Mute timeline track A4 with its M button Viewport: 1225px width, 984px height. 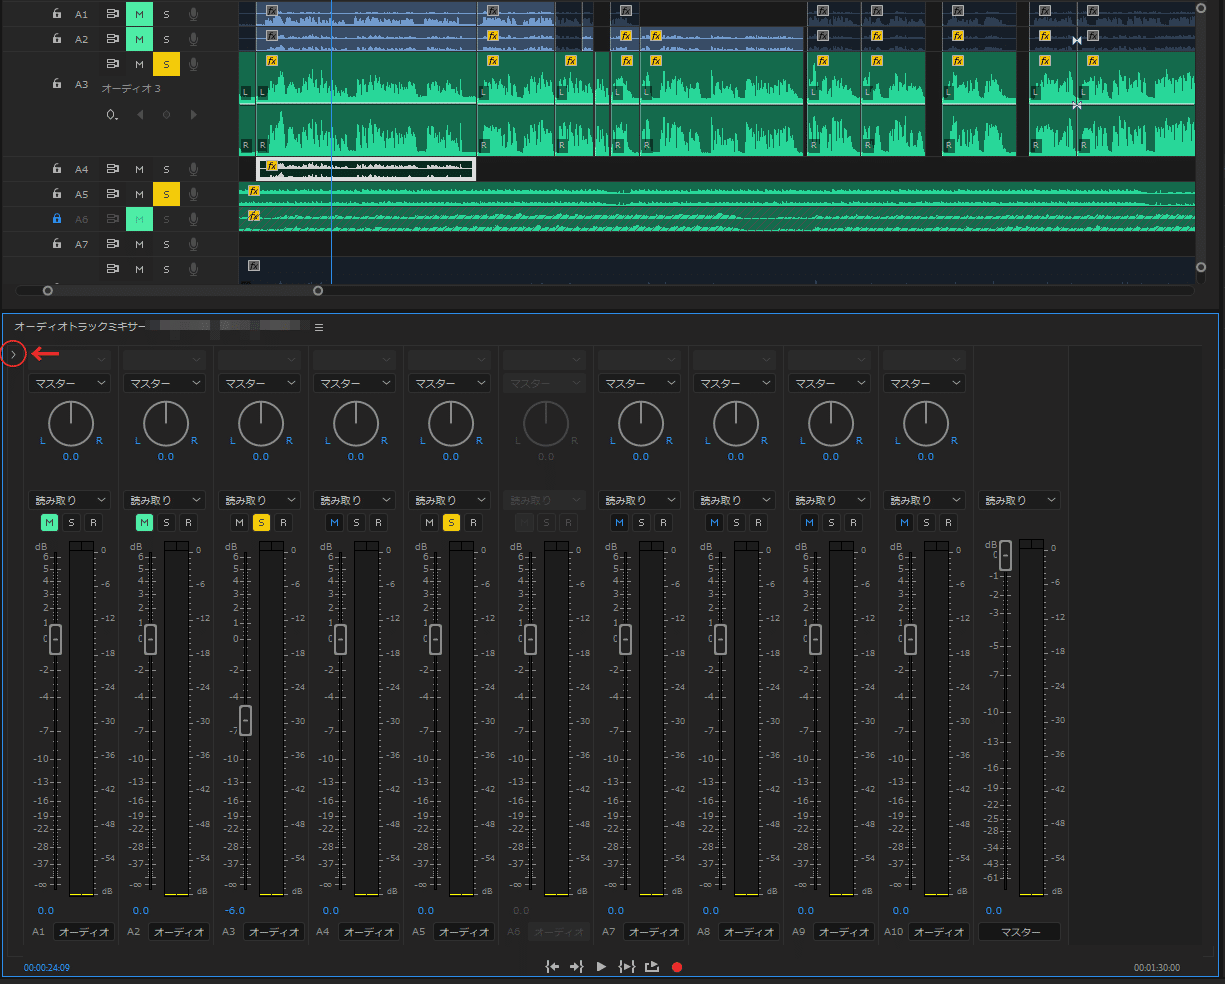[139, 169]
